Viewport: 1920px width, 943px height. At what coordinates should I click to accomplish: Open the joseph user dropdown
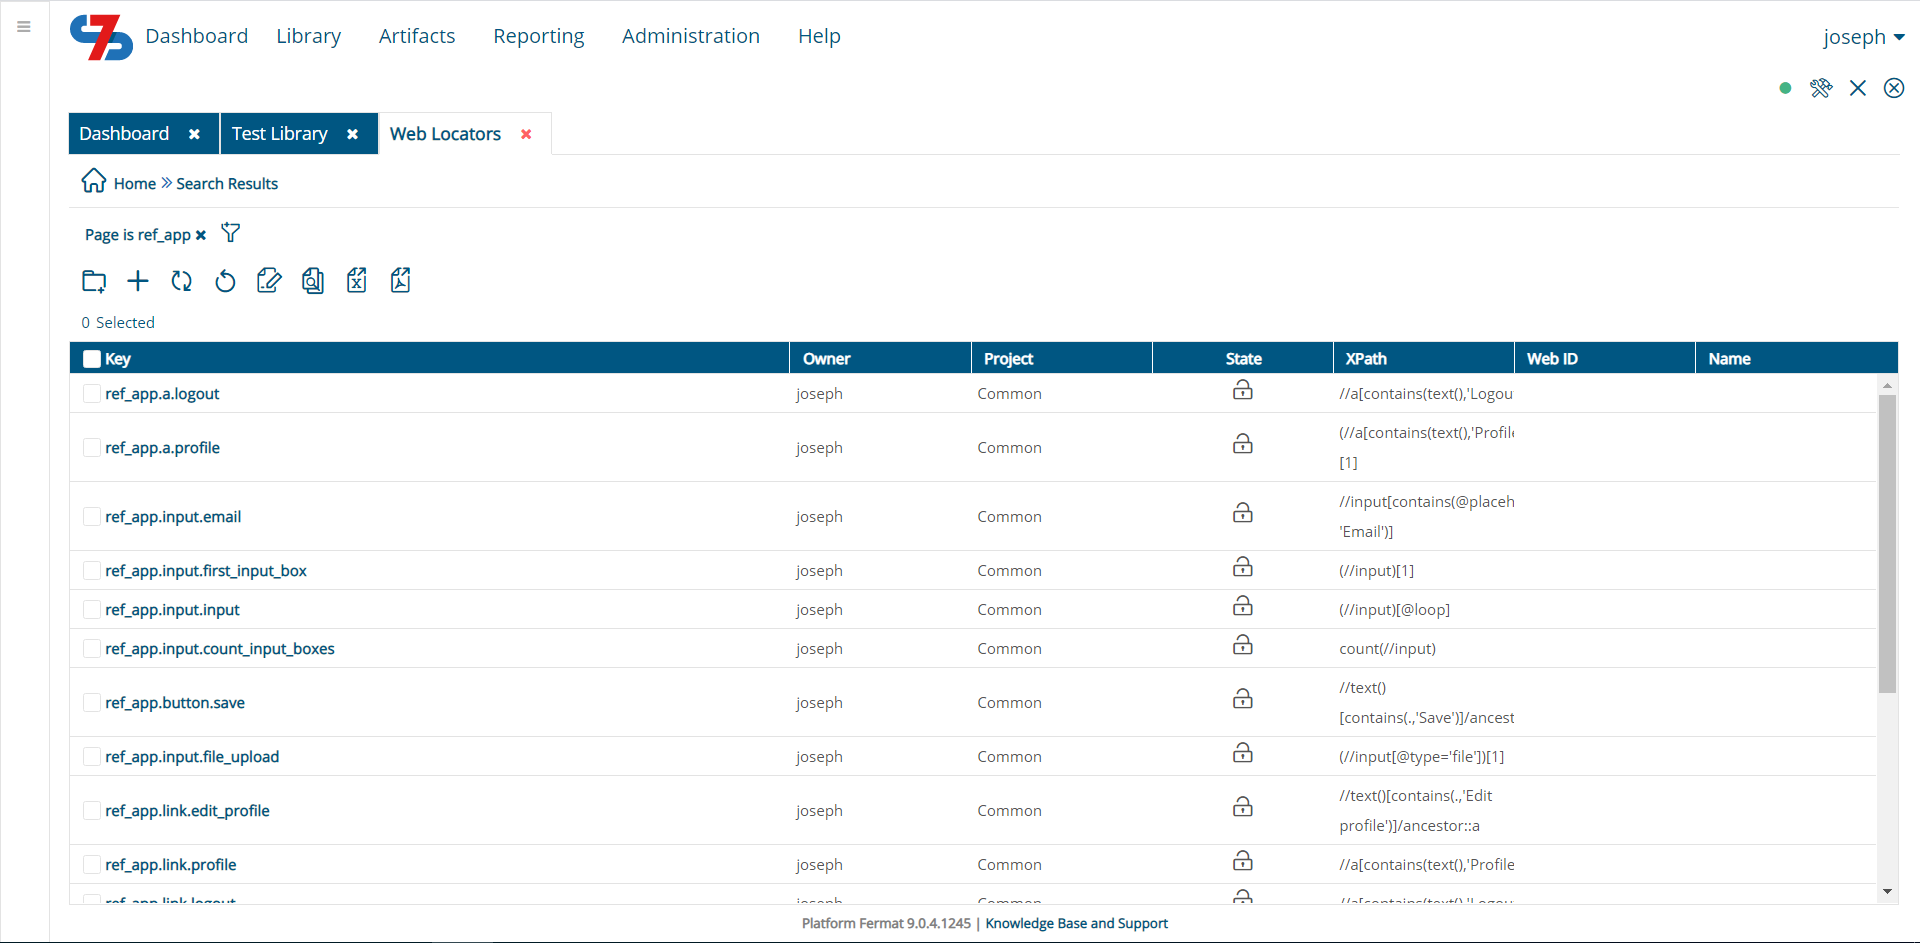[1864, 37]
